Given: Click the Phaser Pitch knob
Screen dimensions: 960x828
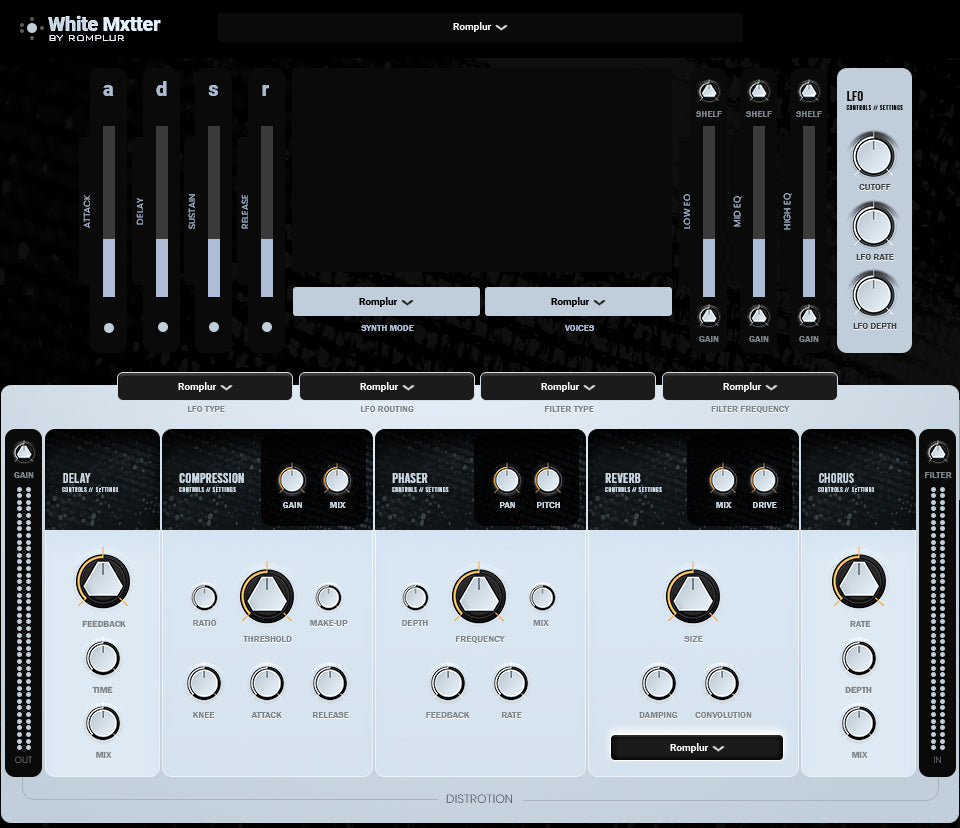Looking at the screenshot, I should pos(548,481).
